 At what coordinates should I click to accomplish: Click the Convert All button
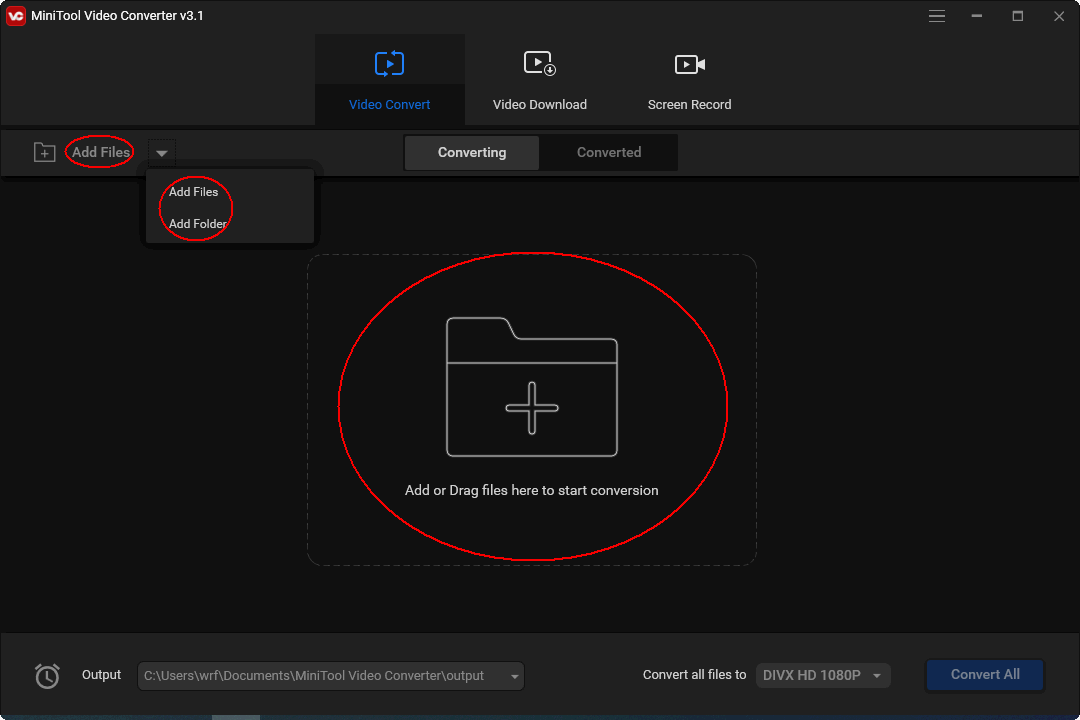(x=985, y=675)
